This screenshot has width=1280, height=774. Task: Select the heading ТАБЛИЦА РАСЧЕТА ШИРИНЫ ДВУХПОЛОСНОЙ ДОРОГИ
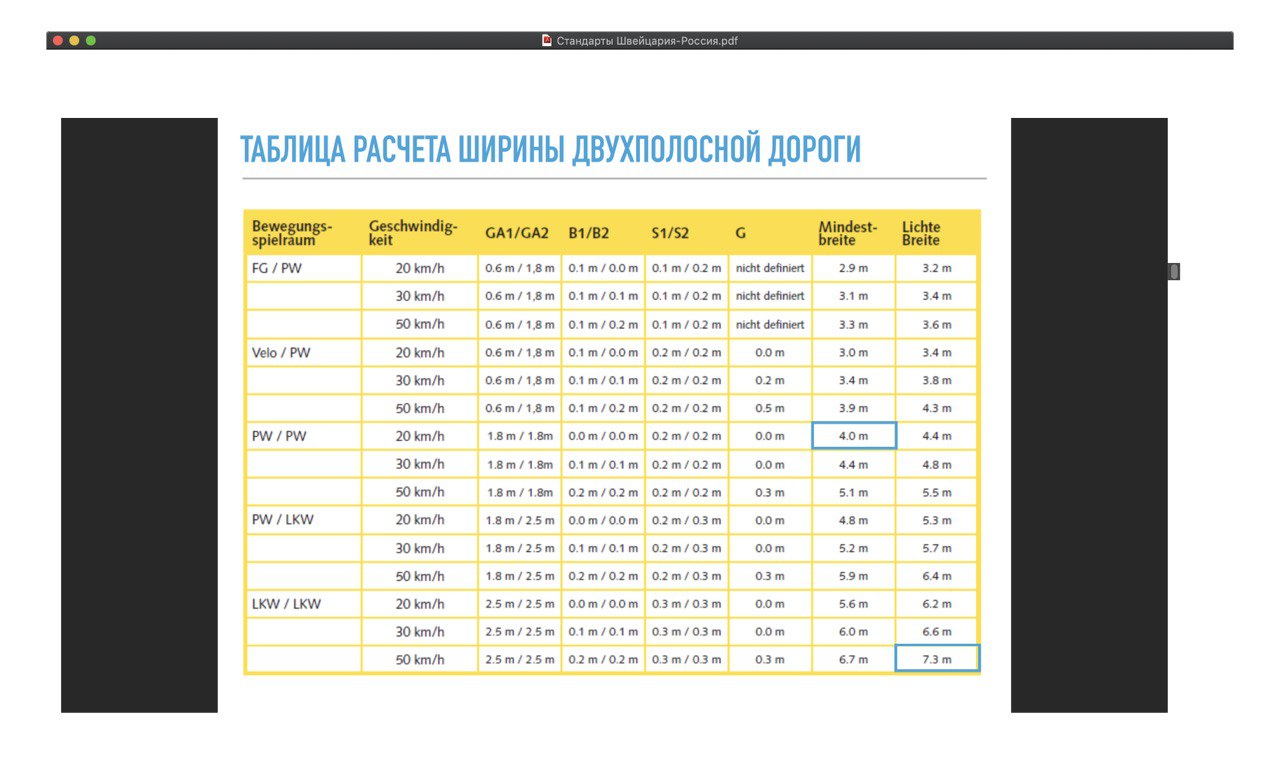click(x=550, y=150)
